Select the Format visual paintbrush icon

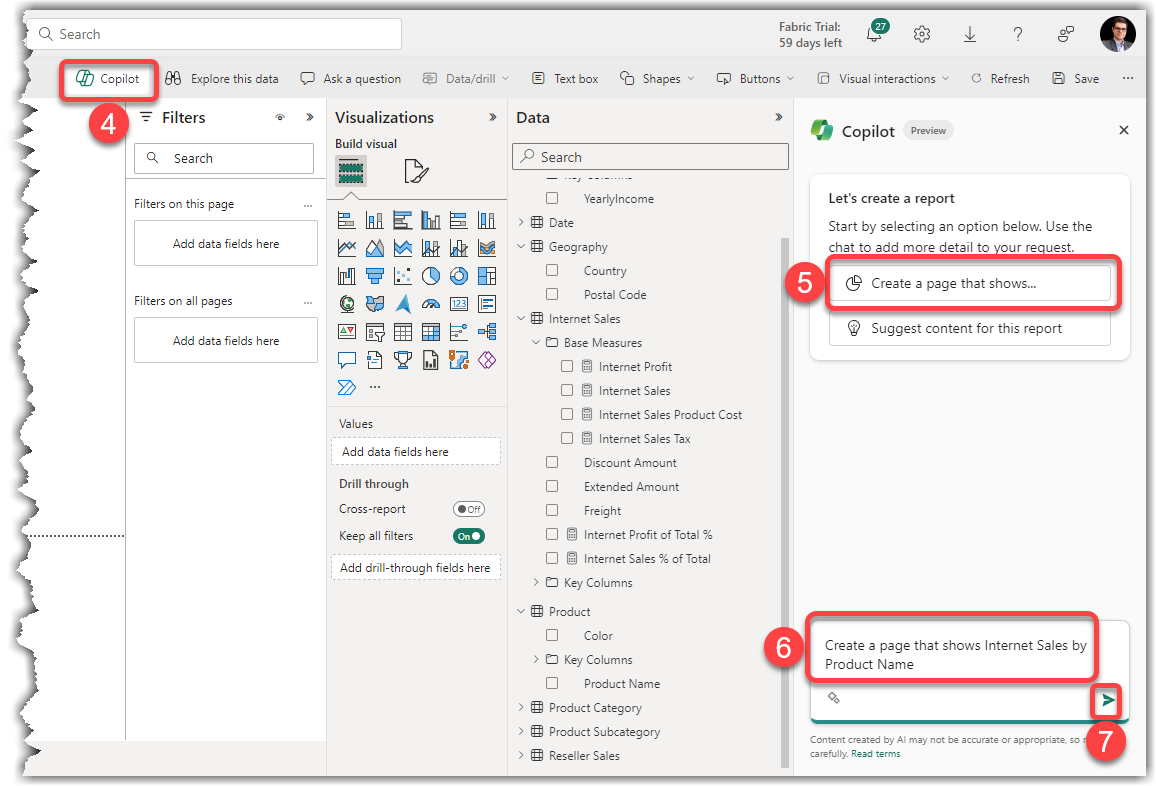pos(416,171)
